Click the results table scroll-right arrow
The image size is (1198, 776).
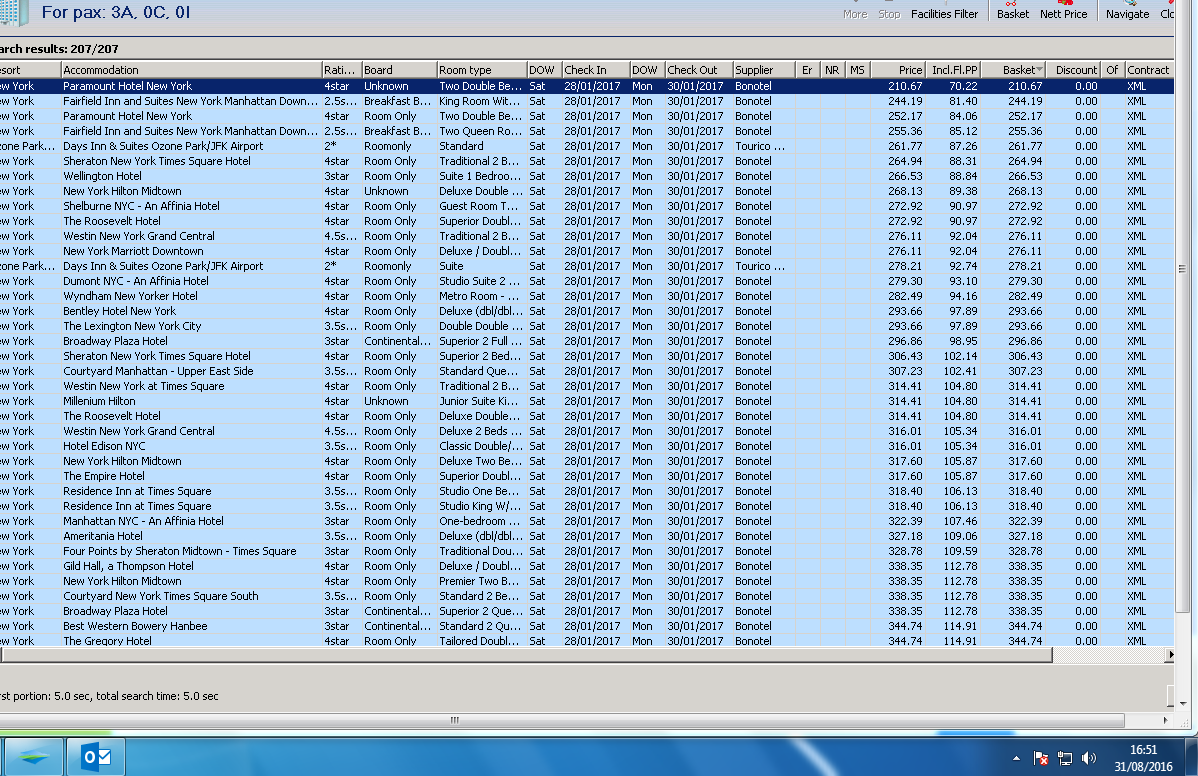(x=1169, y=655)
